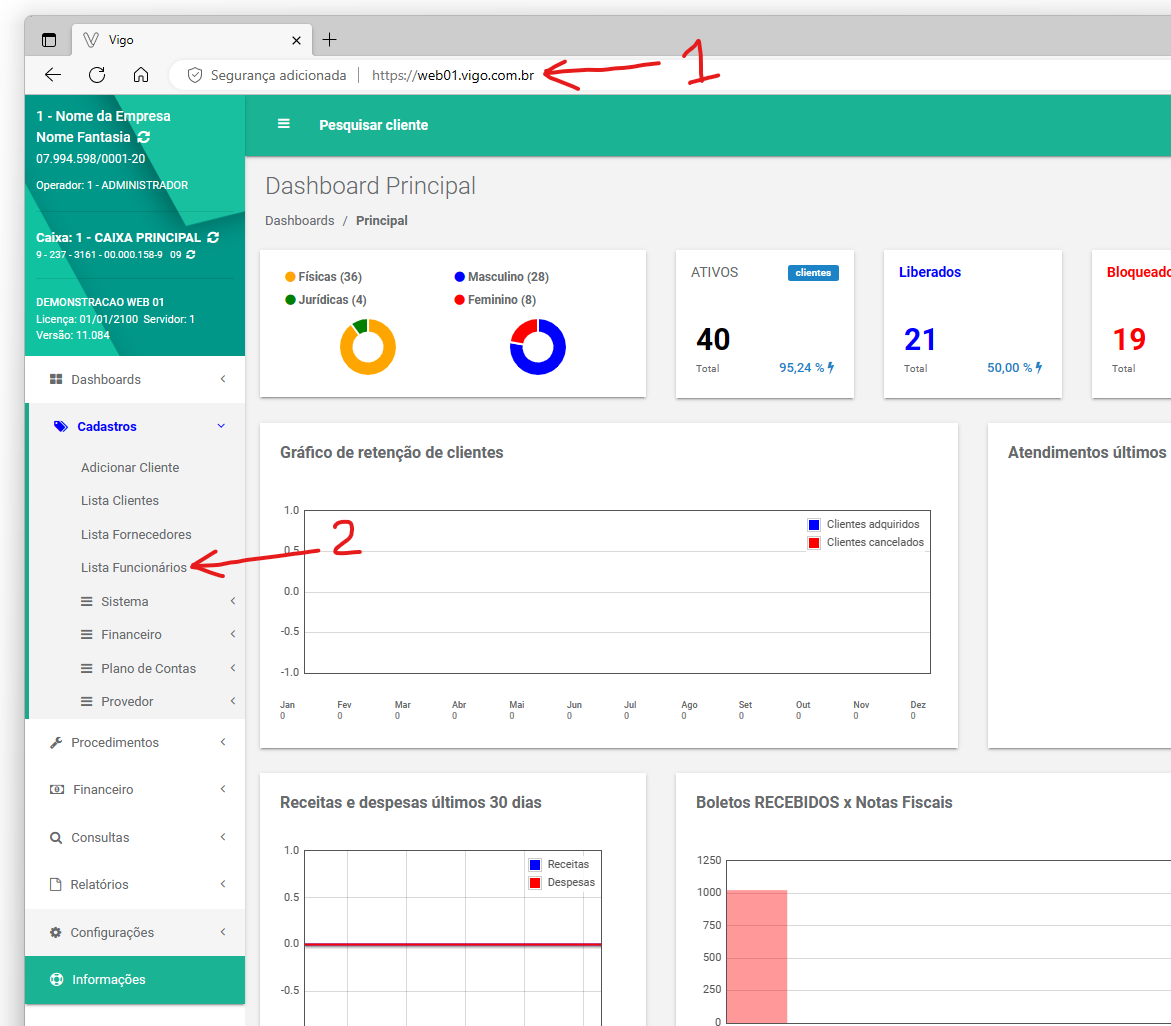Expand the Consultas menu chevron
Screen dimensions: 1171x1026
(223, 837)
